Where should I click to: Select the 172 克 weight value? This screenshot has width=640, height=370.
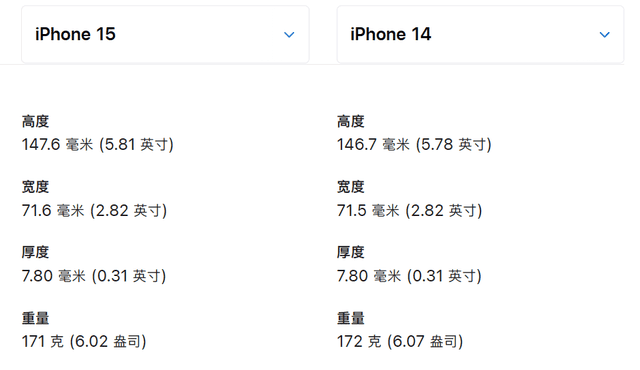[400, 341]
